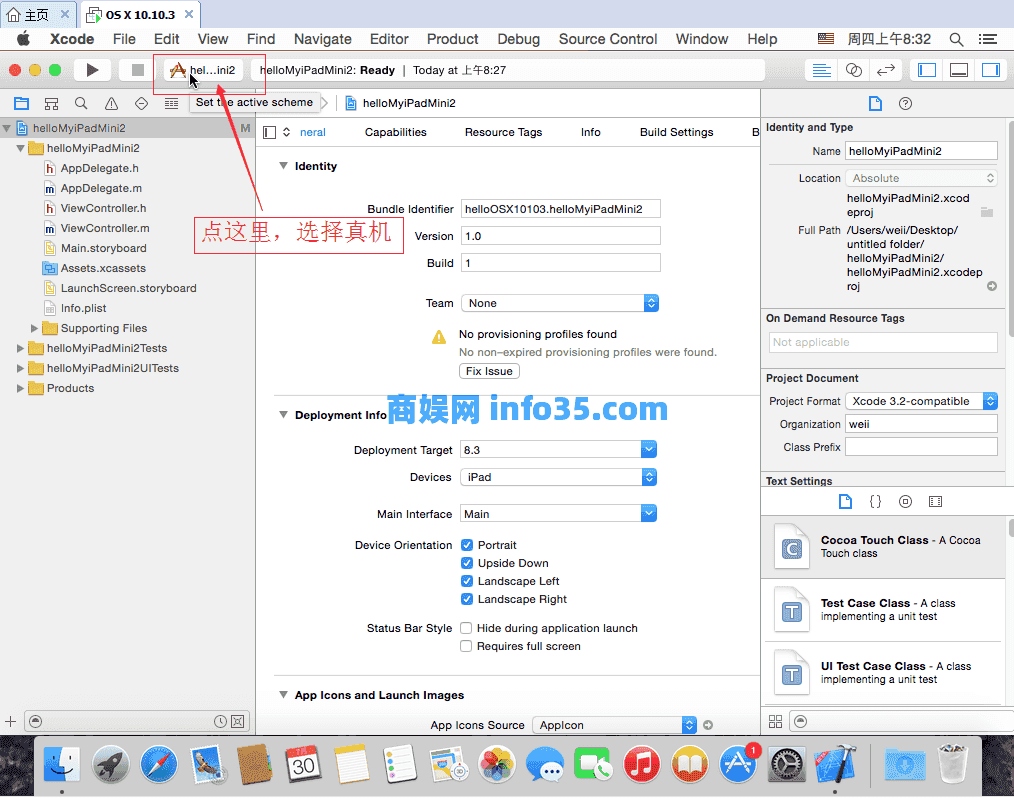Stop the running task with Stop button
The image size is (1014, 798).
coord(137,70)
